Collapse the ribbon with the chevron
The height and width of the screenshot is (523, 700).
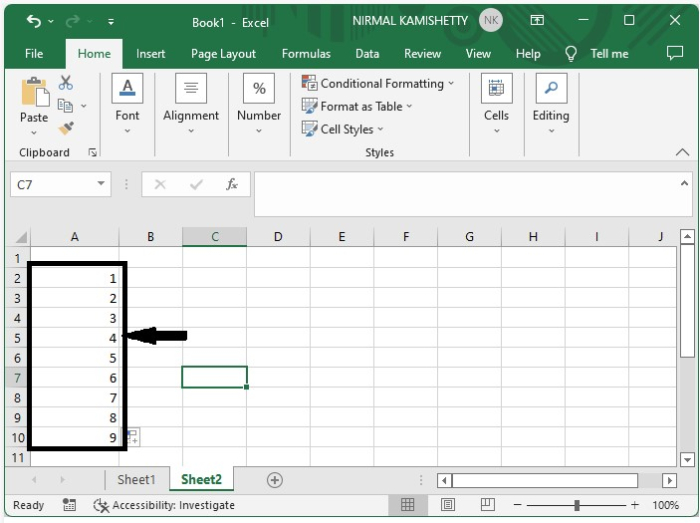point(682,152)
